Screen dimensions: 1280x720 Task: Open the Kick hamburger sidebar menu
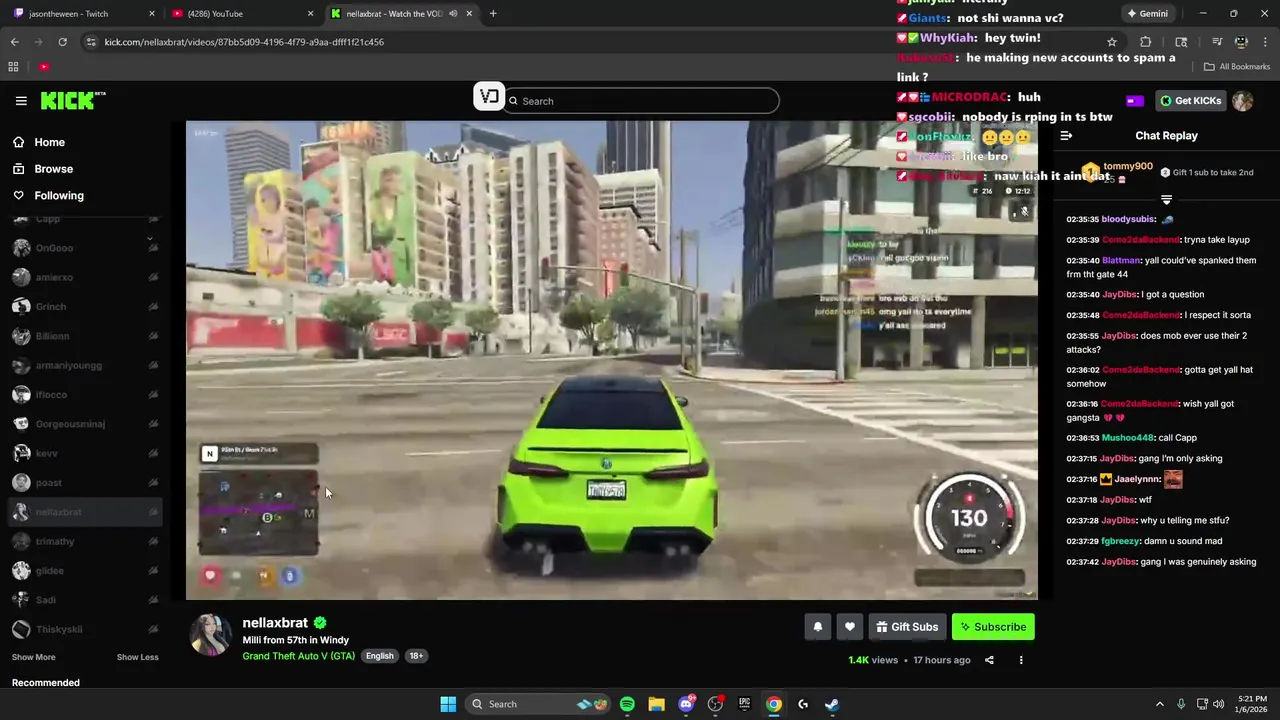point(21,101)
